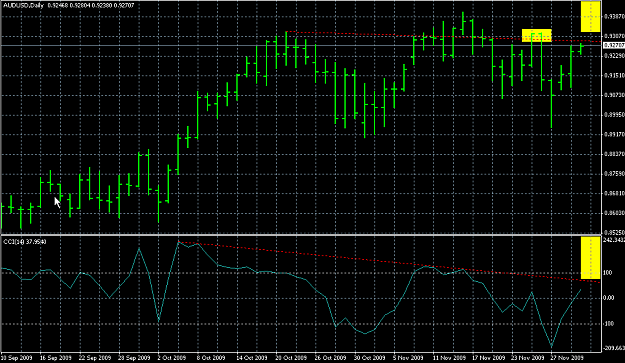Click the 5 Nov 2009 date label
The width and height of the screenshot is (625, 363).
(x=408, y=358)
